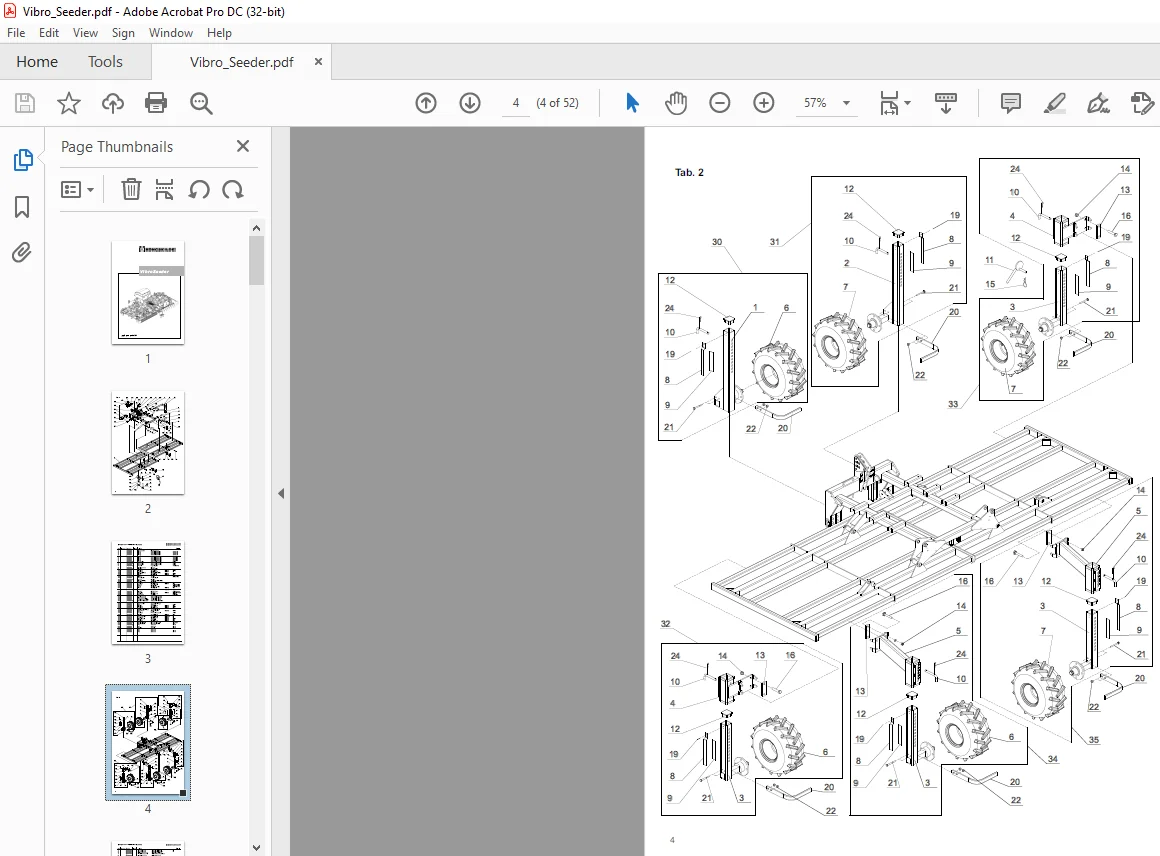Expand the fit page dropdown arrow
The height and width of the screenshot is (856, 1160).
click(x=908, y=103)
